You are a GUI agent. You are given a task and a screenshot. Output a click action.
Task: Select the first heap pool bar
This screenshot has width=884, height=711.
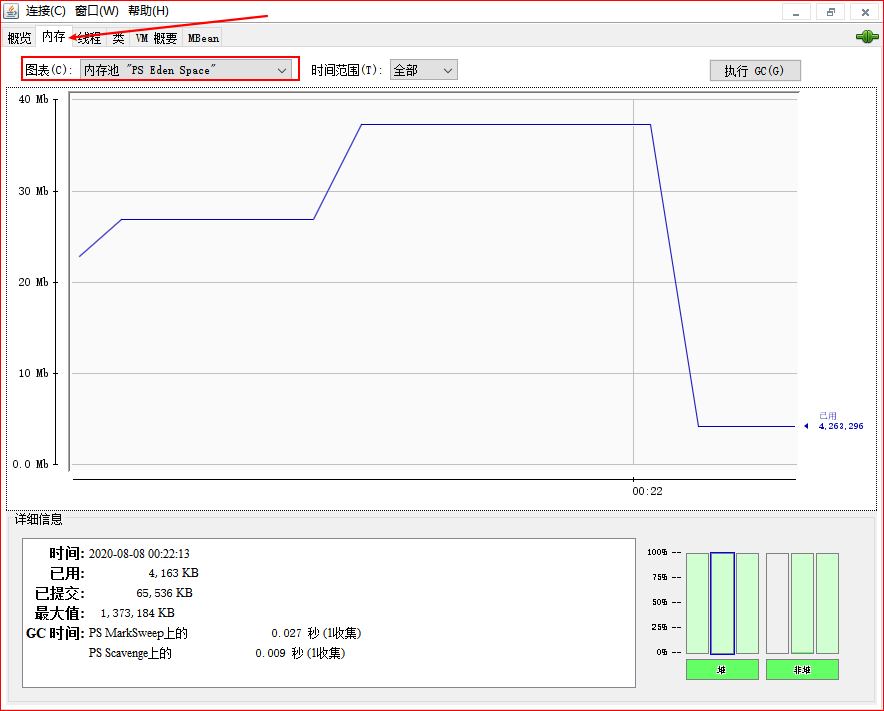coord(697,603)
